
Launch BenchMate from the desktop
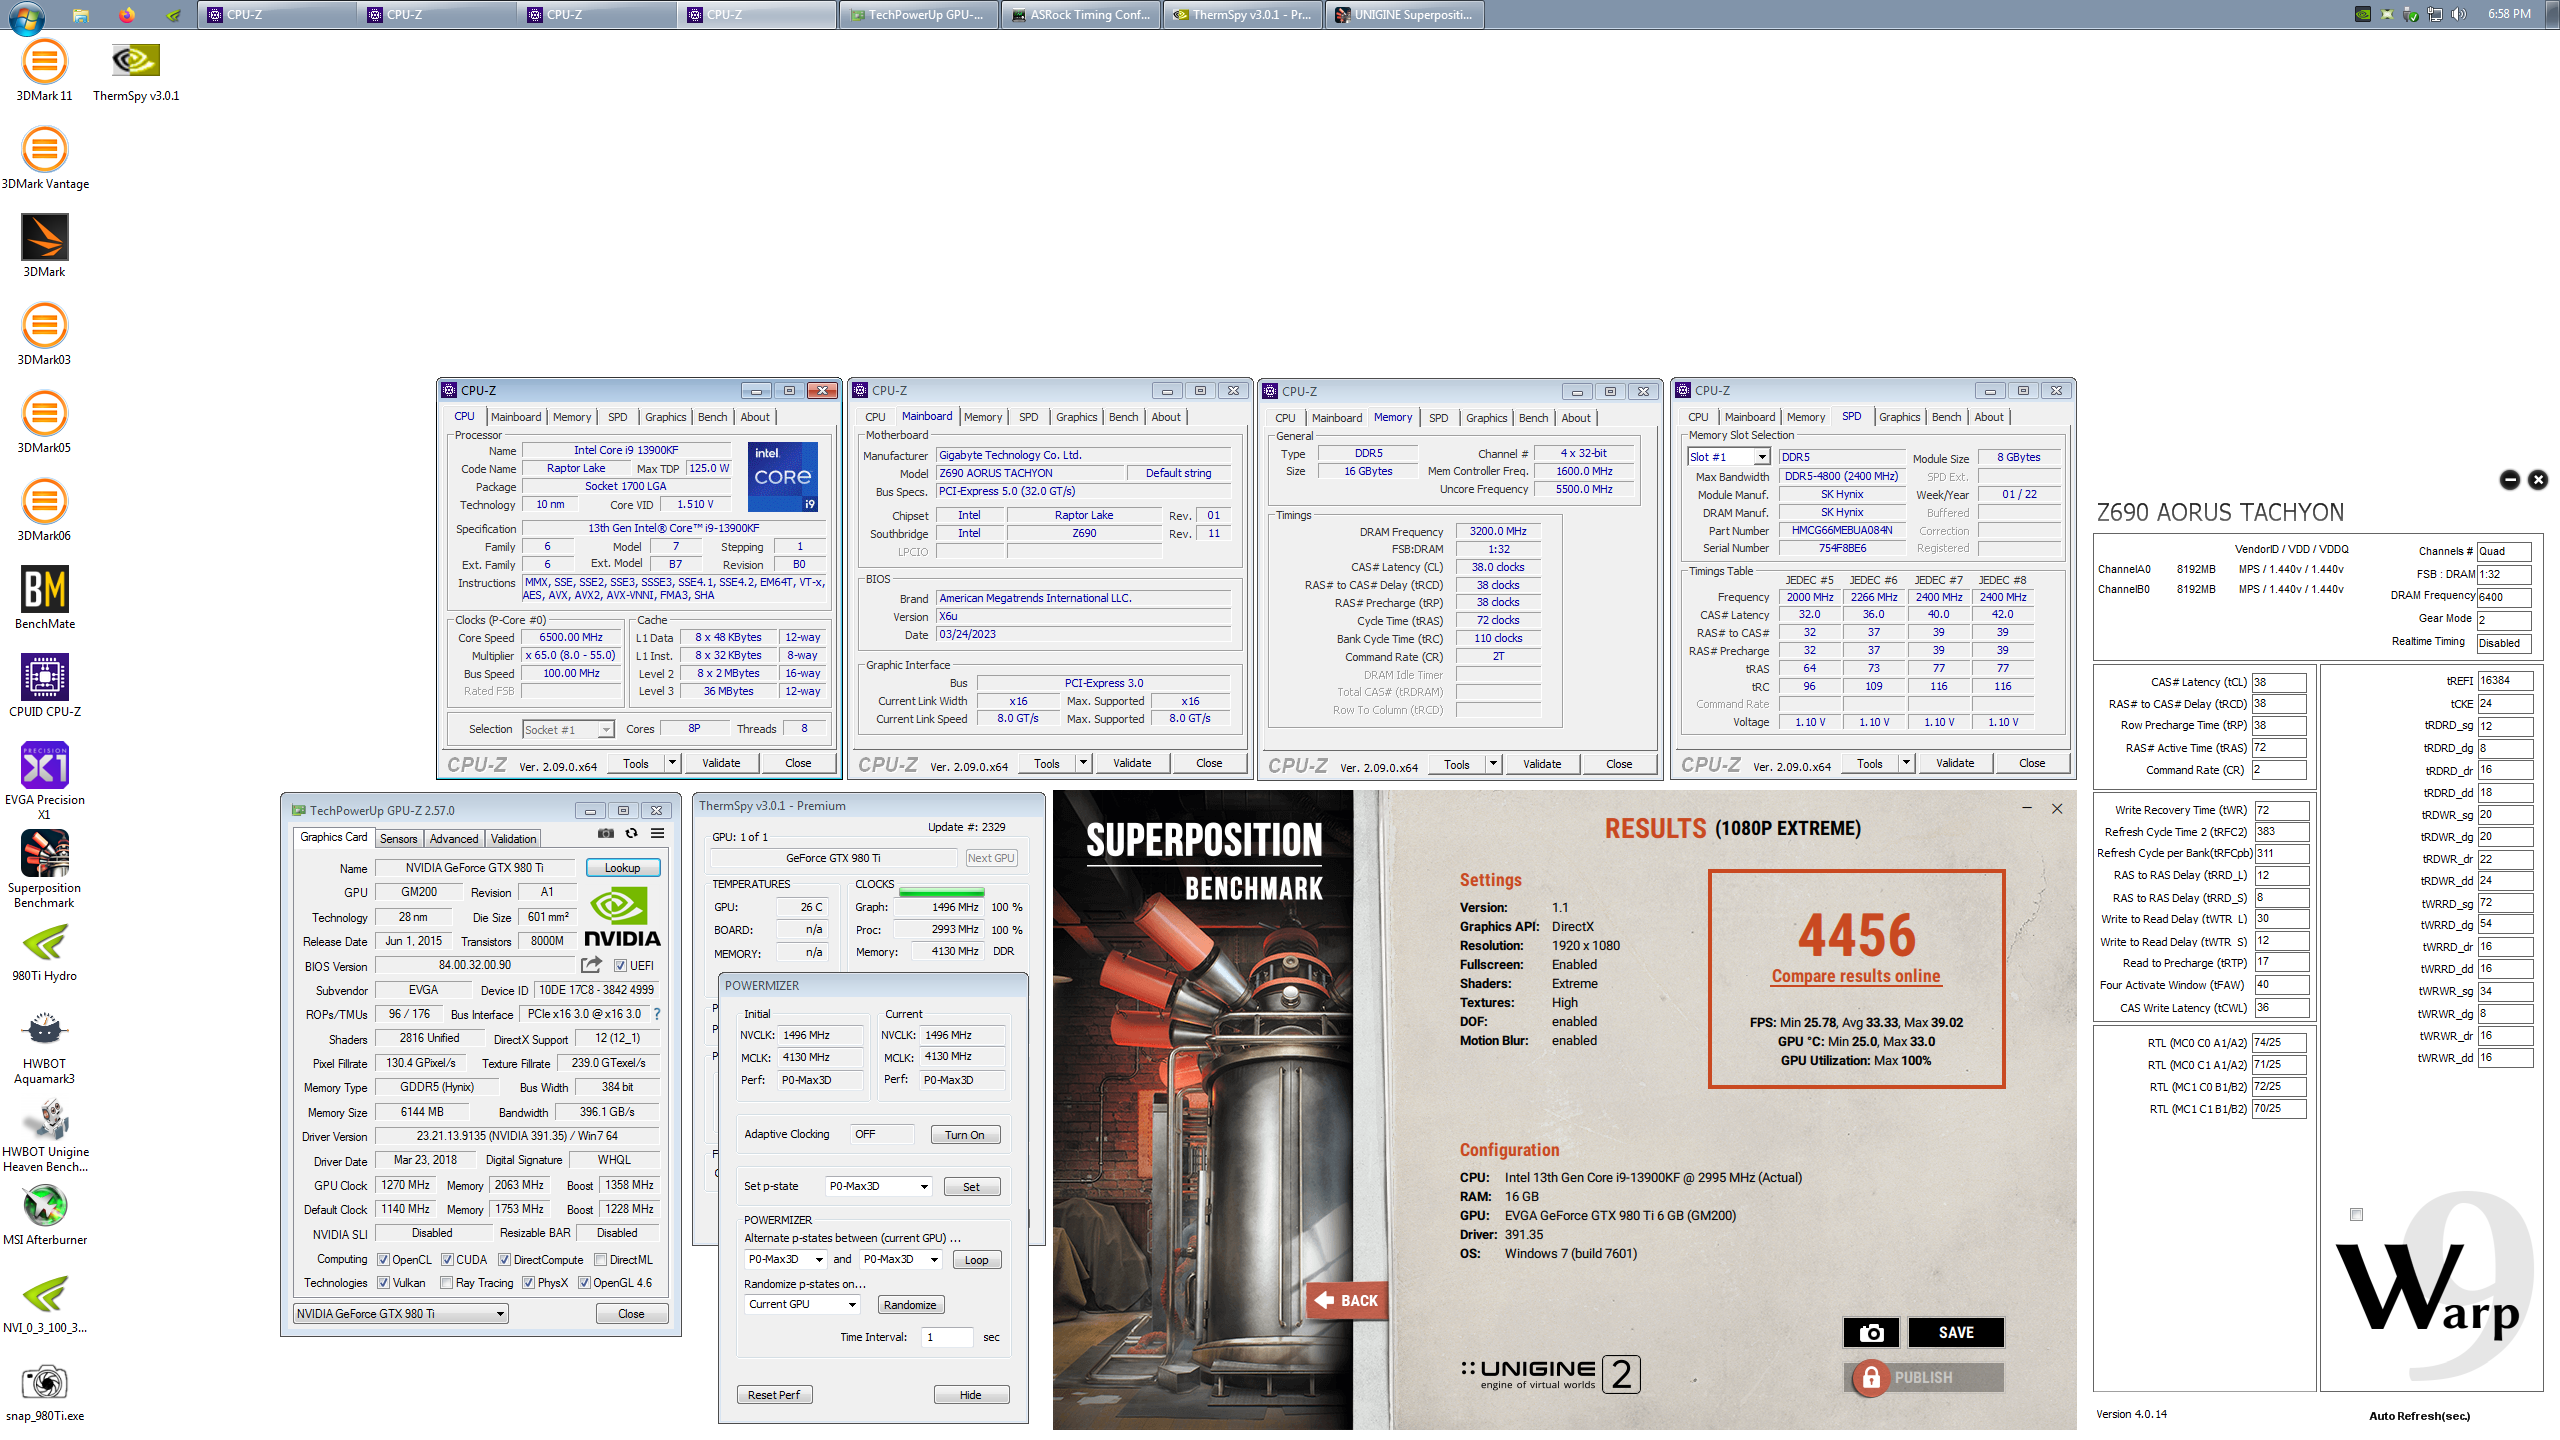click(44, 598)
